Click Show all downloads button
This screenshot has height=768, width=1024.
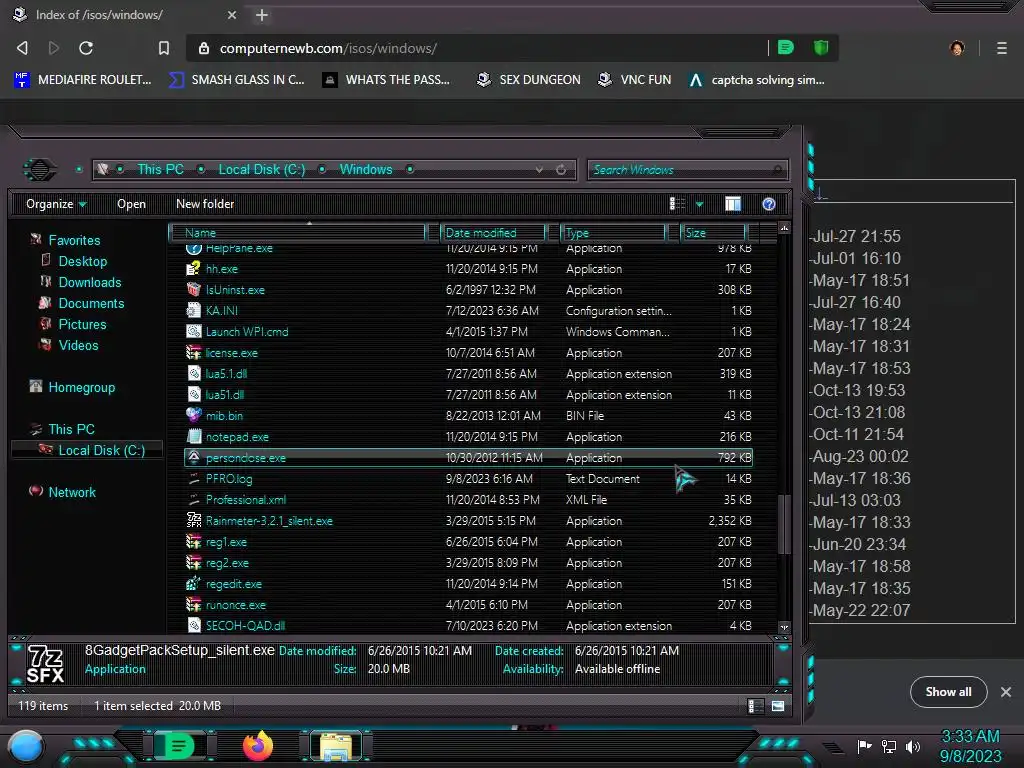coord(948,692)
